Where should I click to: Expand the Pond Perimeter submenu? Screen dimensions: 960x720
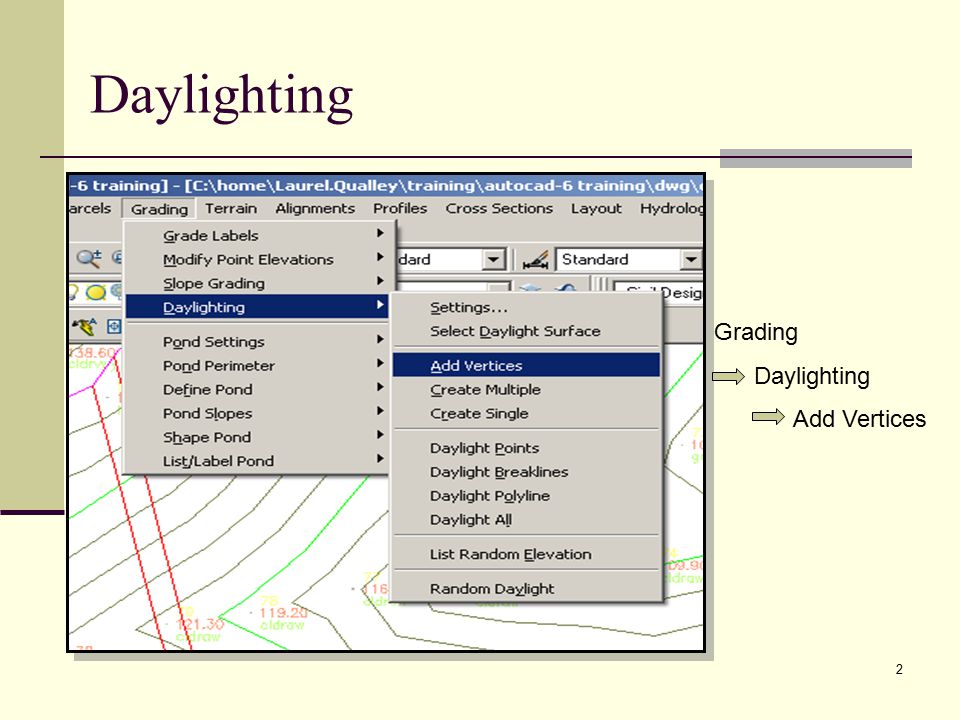point(257,365)
